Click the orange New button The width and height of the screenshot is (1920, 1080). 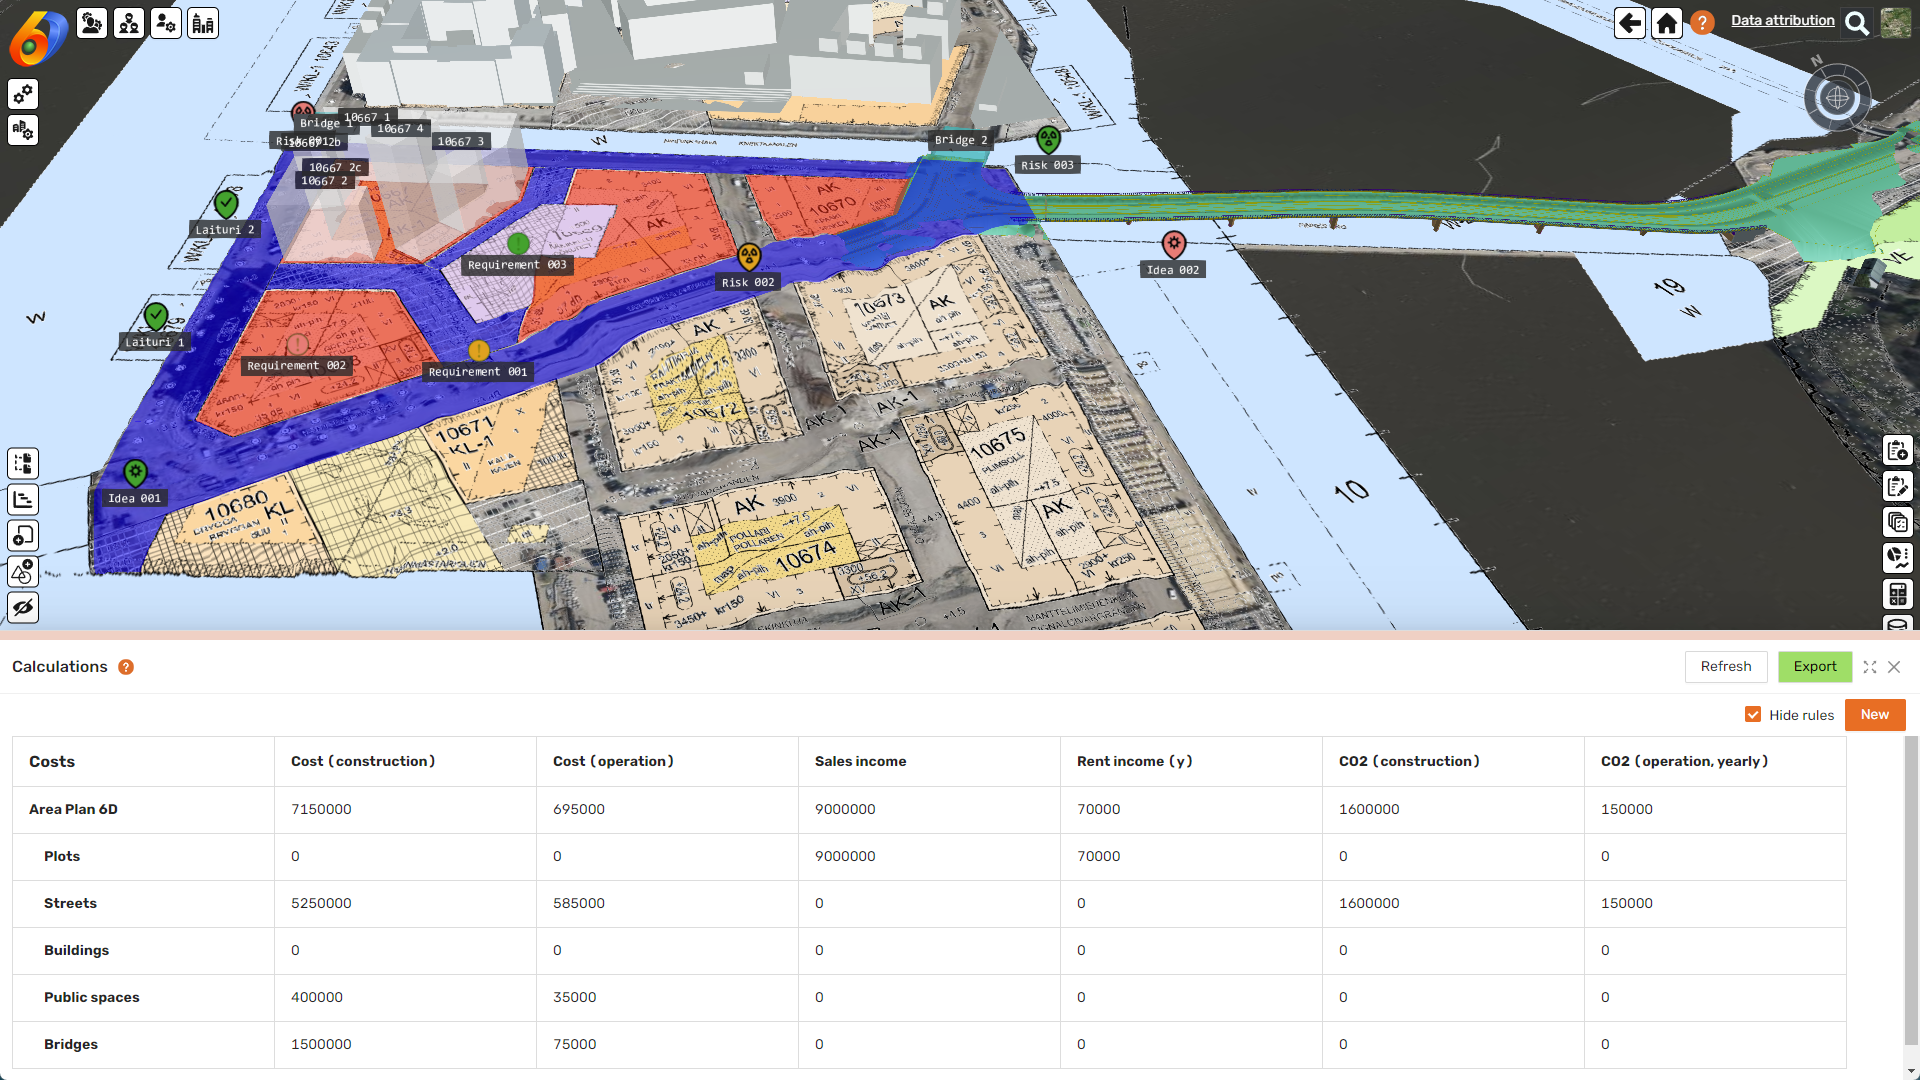pyautogui.click(x=1875, y=715)
